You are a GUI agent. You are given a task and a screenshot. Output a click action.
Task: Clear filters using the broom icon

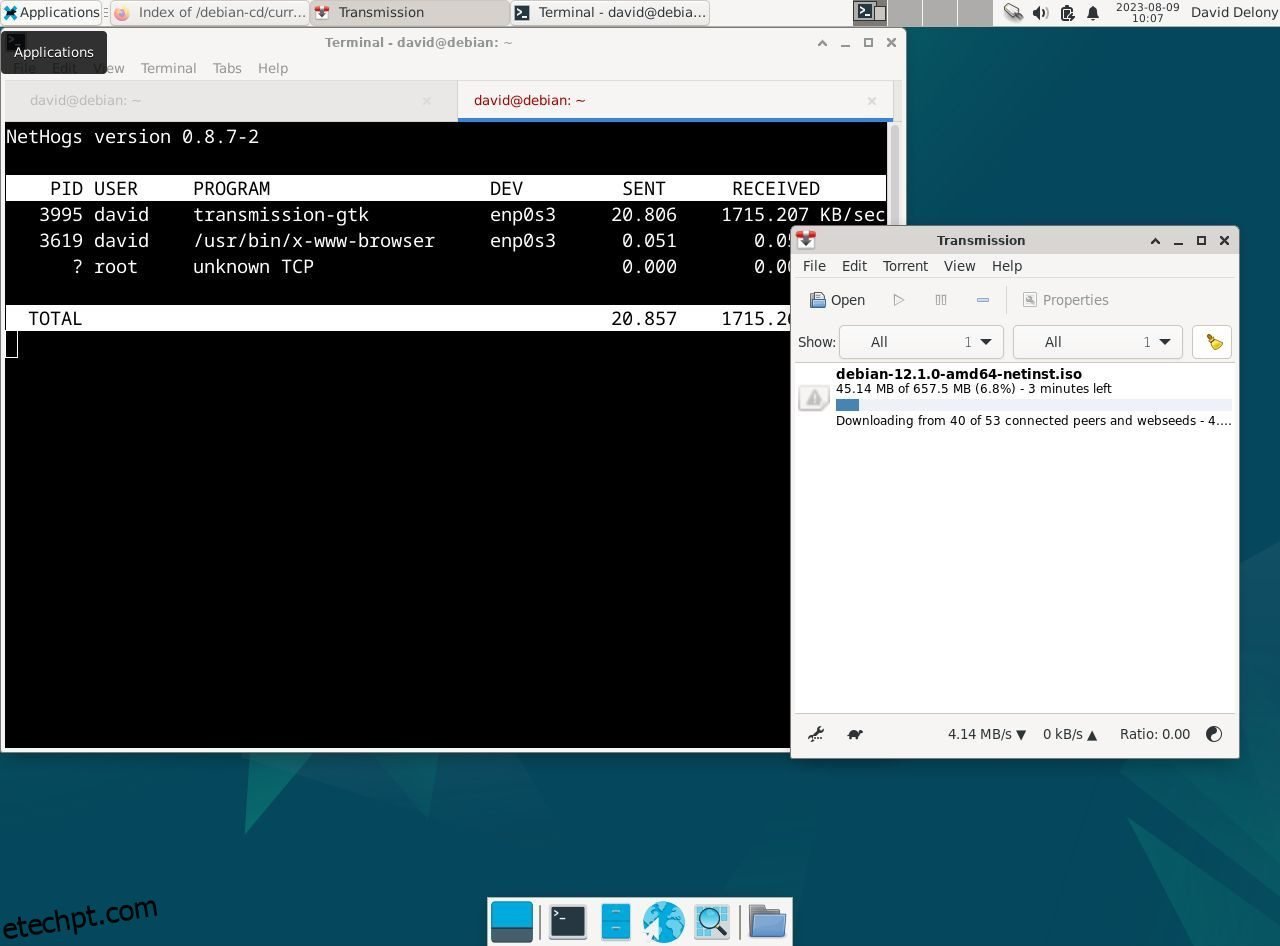click(1212, 341)
